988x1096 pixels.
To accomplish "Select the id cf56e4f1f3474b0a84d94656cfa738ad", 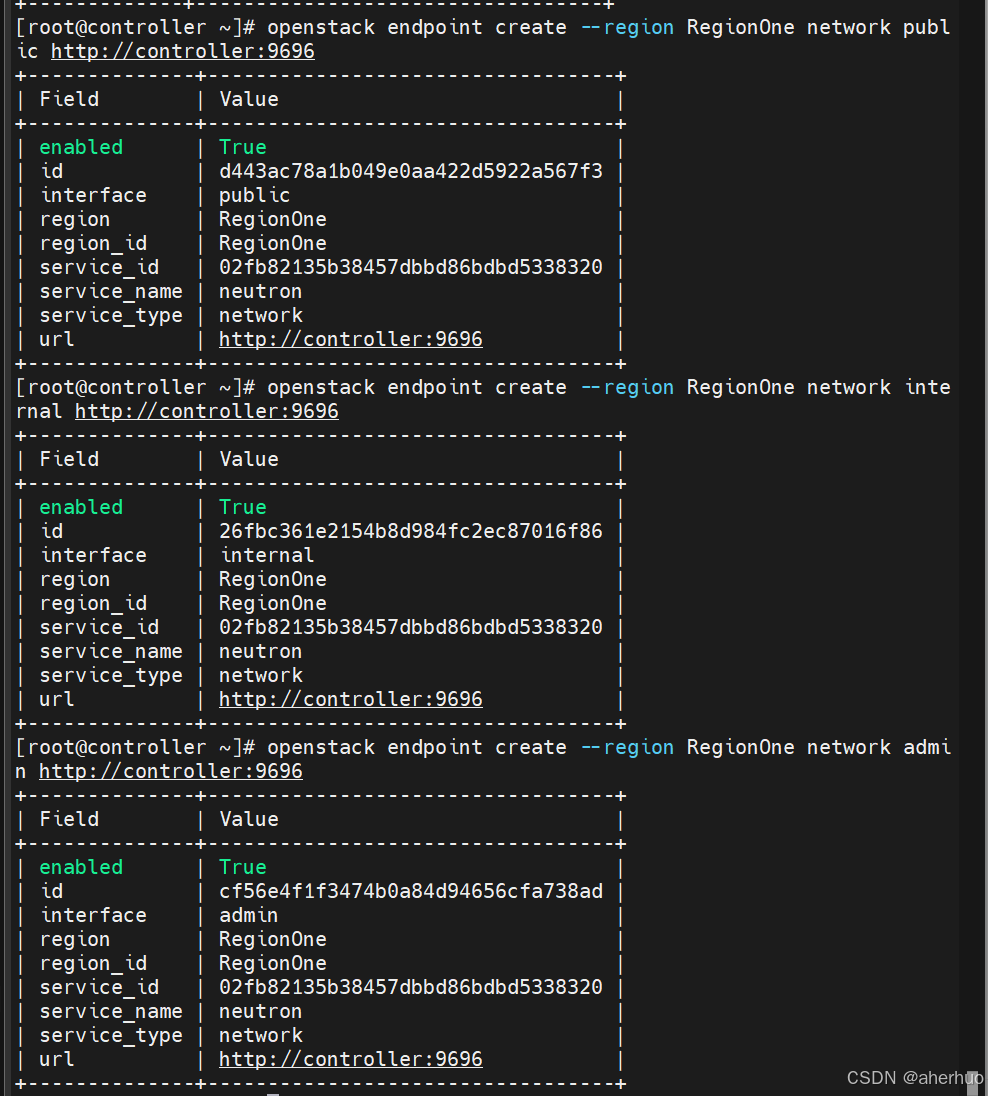I will [x=410, y=891].
